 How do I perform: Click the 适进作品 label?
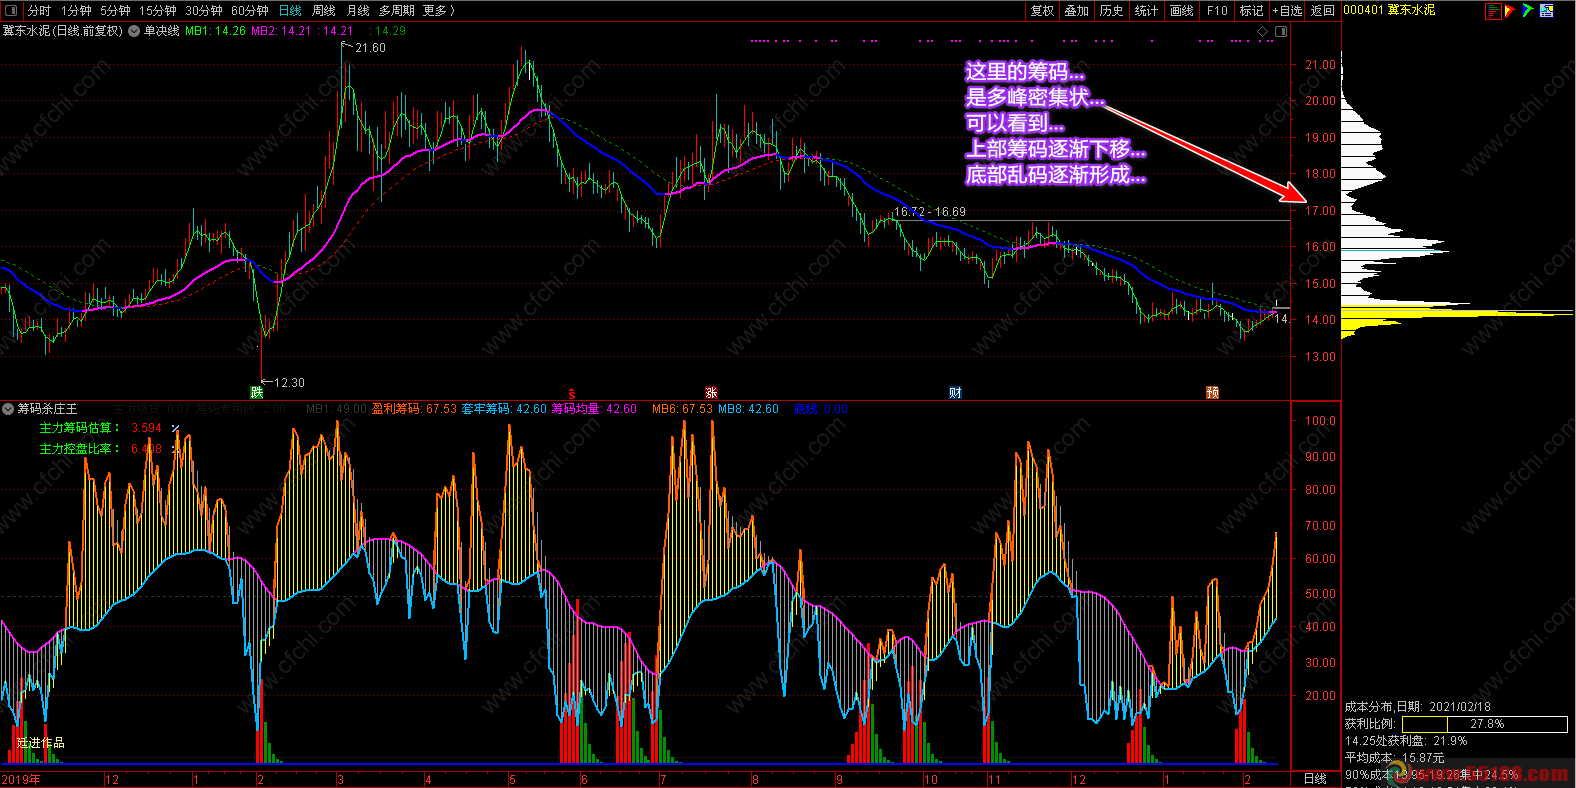pyautogui.click(x=41, y=743)
